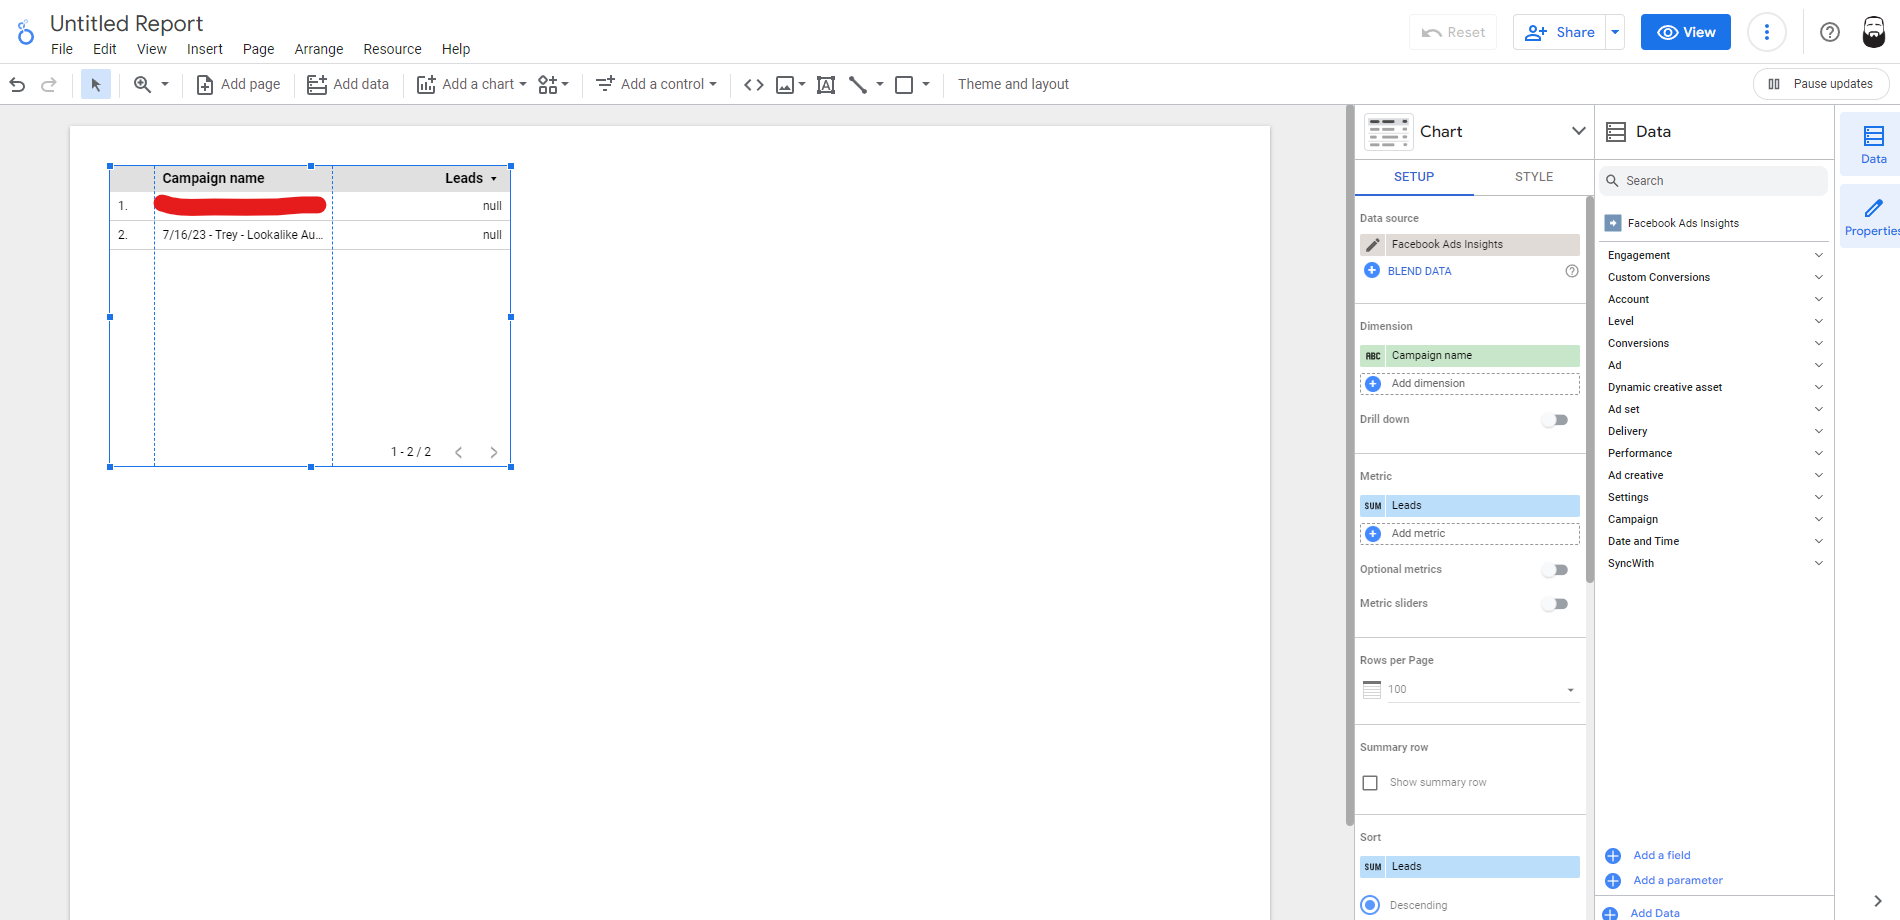Image resolution: width=1900 pixels, height=920 pixels.
Task: Click the undo arrow icon
Action: pos(17,85)
